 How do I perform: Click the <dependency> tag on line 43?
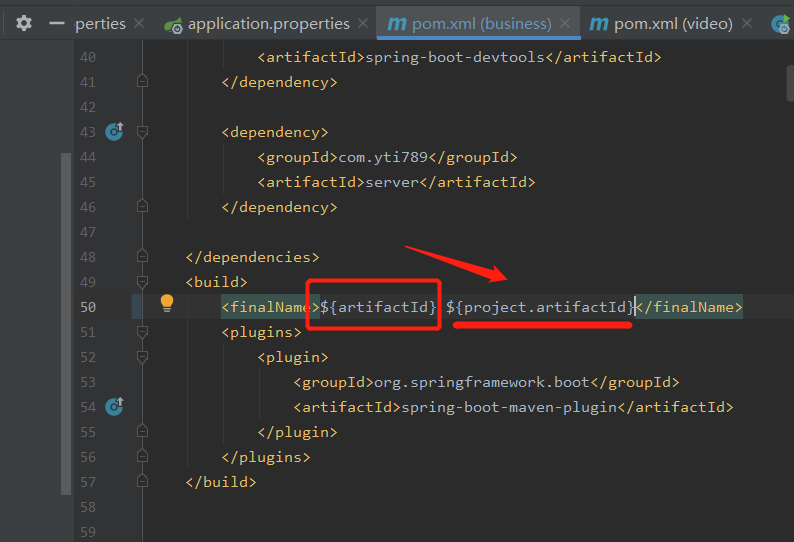point(275,133)
